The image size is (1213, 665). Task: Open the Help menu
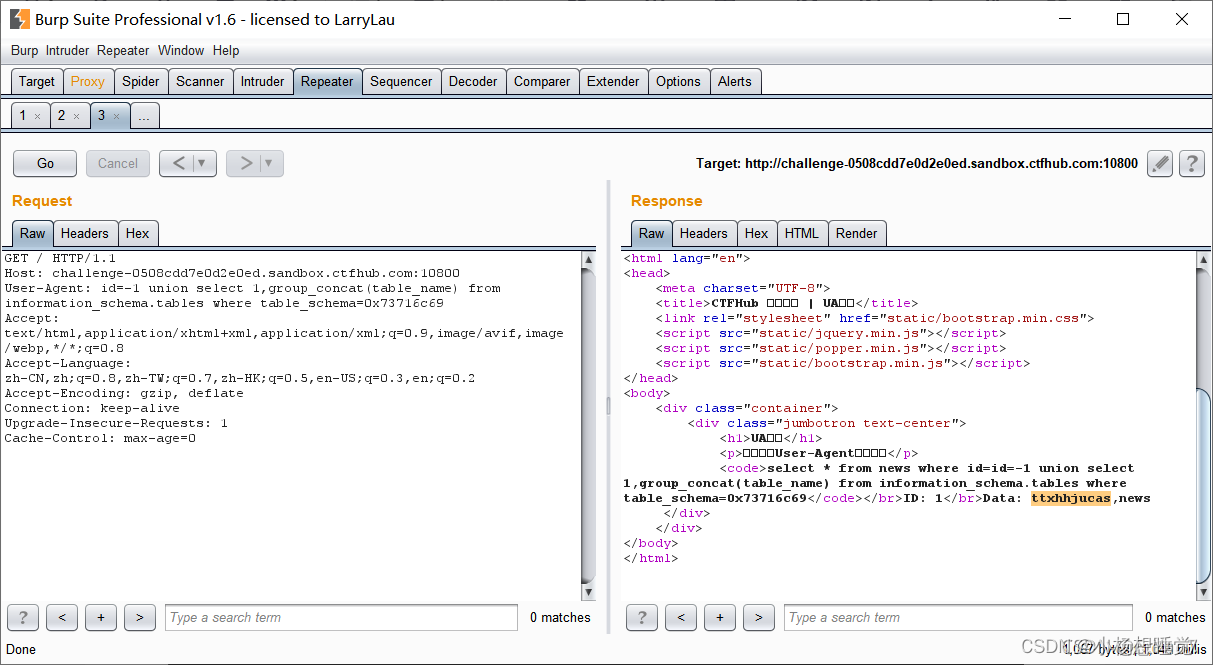point(226,50)
